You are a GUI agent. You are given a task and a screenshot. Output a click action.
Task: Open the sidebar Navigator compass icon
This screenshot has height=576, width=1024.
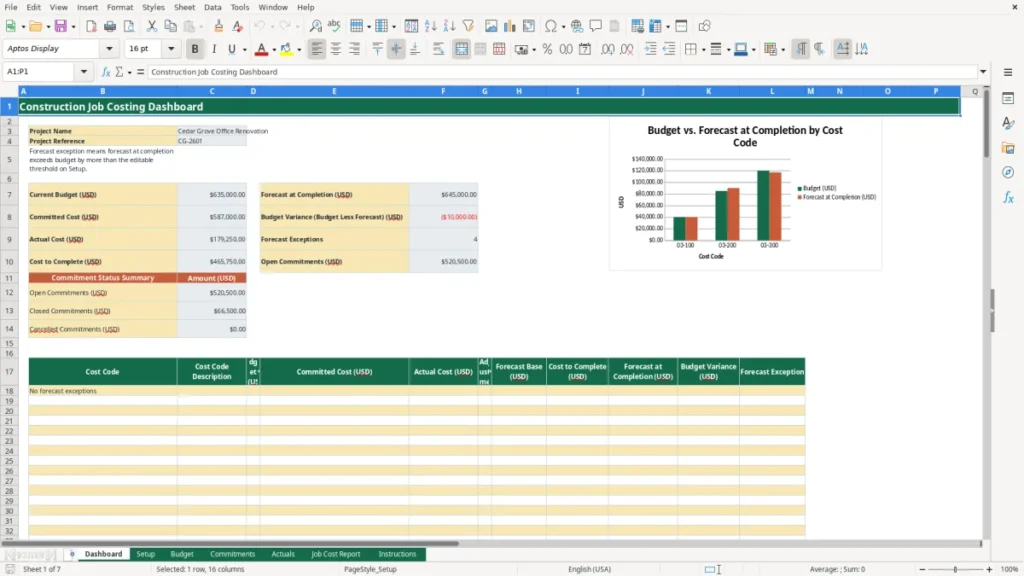point(1008,172)
